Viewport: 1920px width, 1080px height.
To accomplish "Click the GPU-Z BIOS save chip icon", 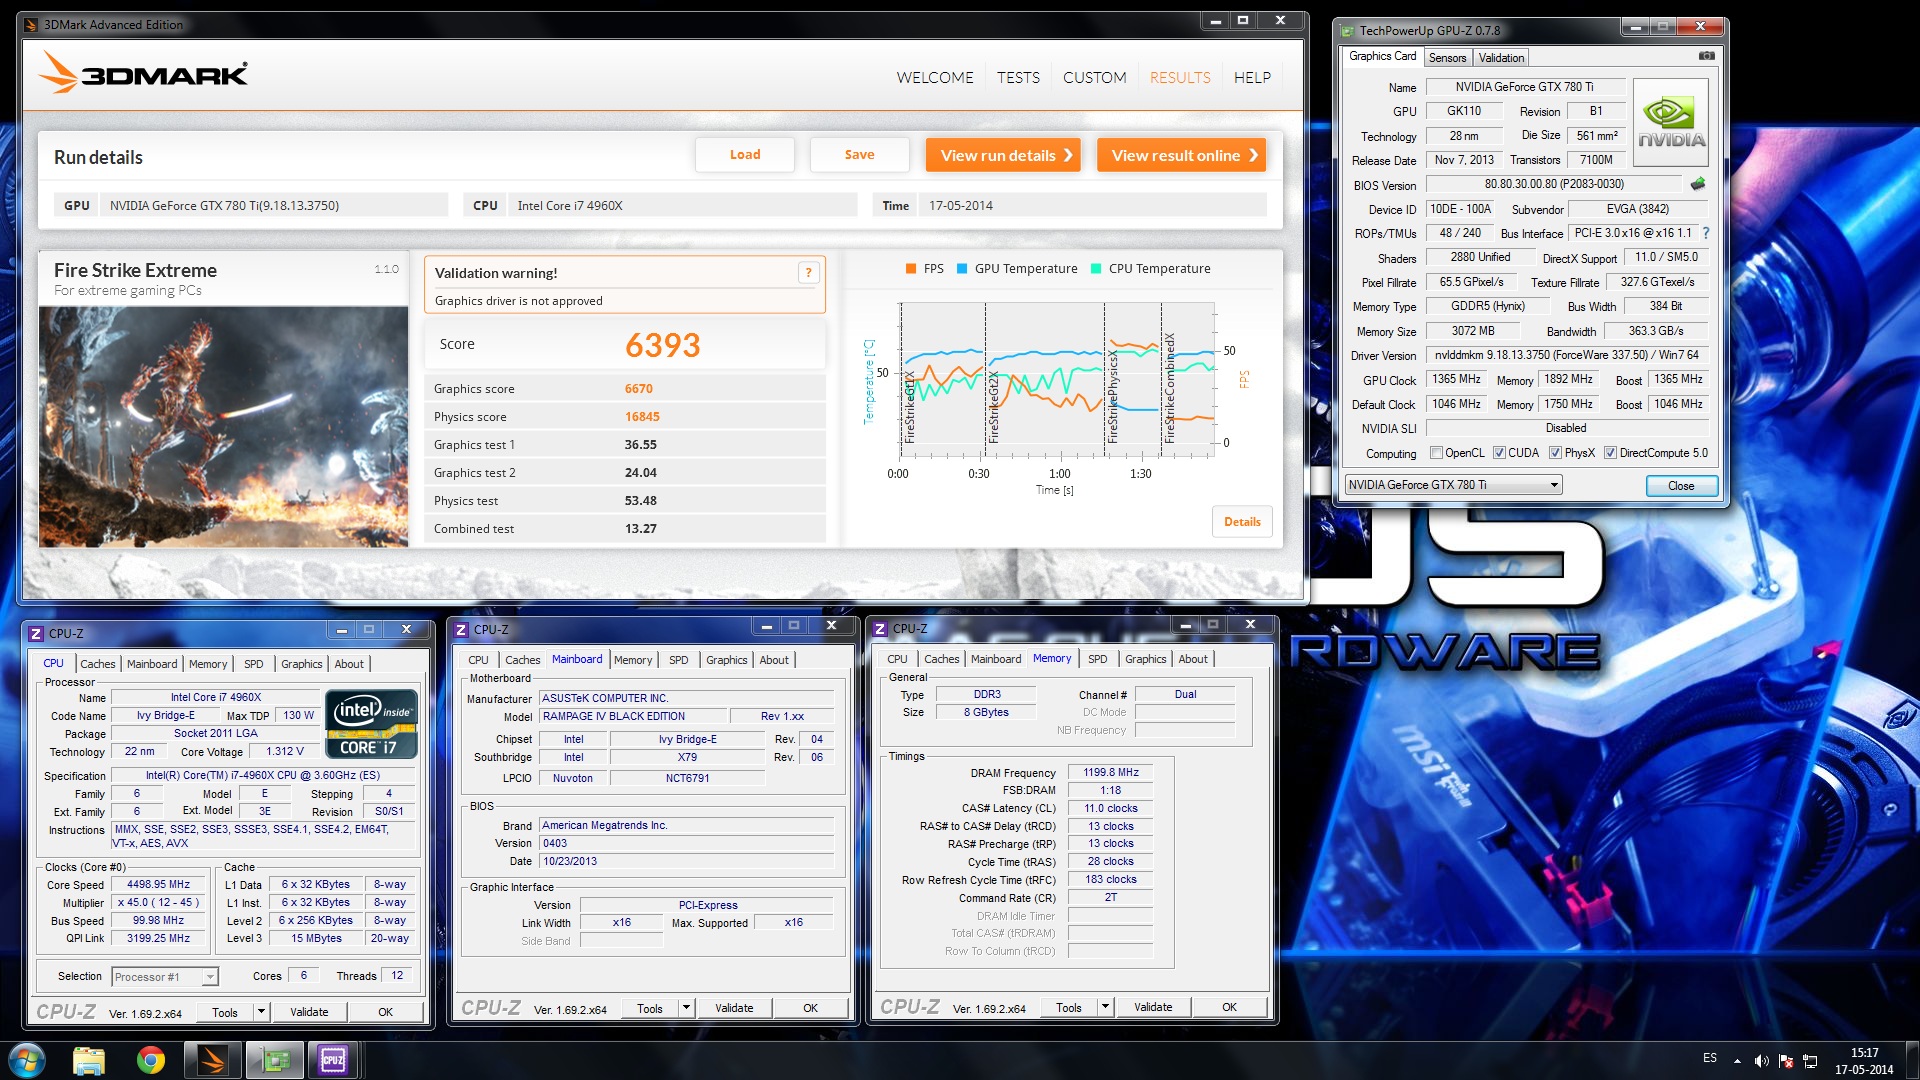I will pos(1698,184).
